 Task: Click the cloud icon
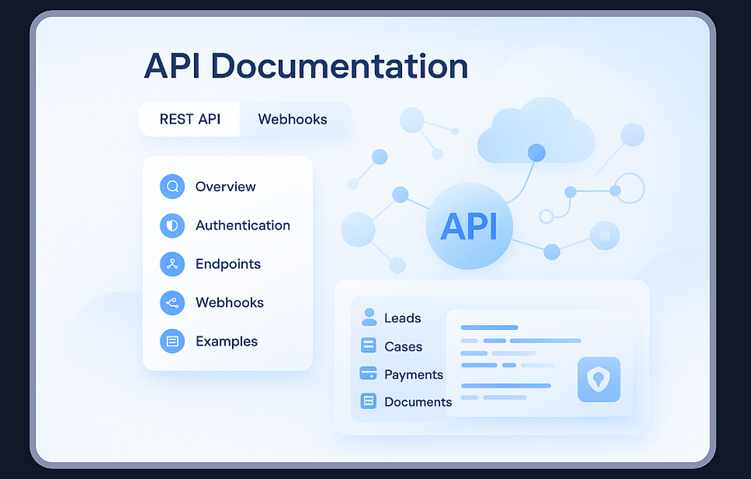click(529, 130)
